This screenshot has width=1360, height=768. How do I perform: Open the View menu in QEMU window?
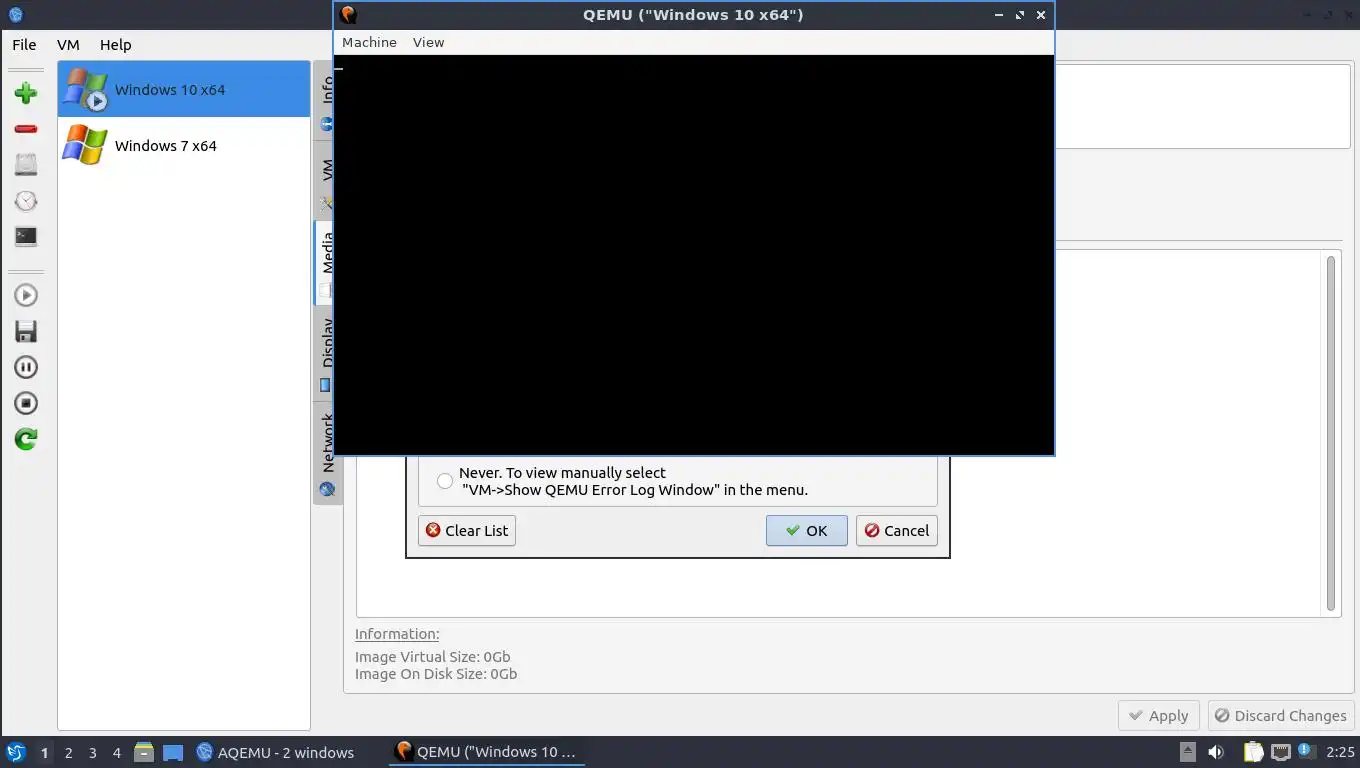(x=428, y=42)
